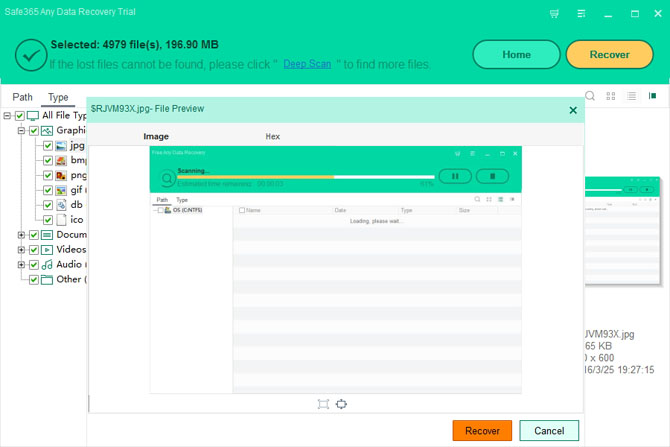Uncheck the ico checkbox
Screen dimensions: 670x447
tap(48, 220)
